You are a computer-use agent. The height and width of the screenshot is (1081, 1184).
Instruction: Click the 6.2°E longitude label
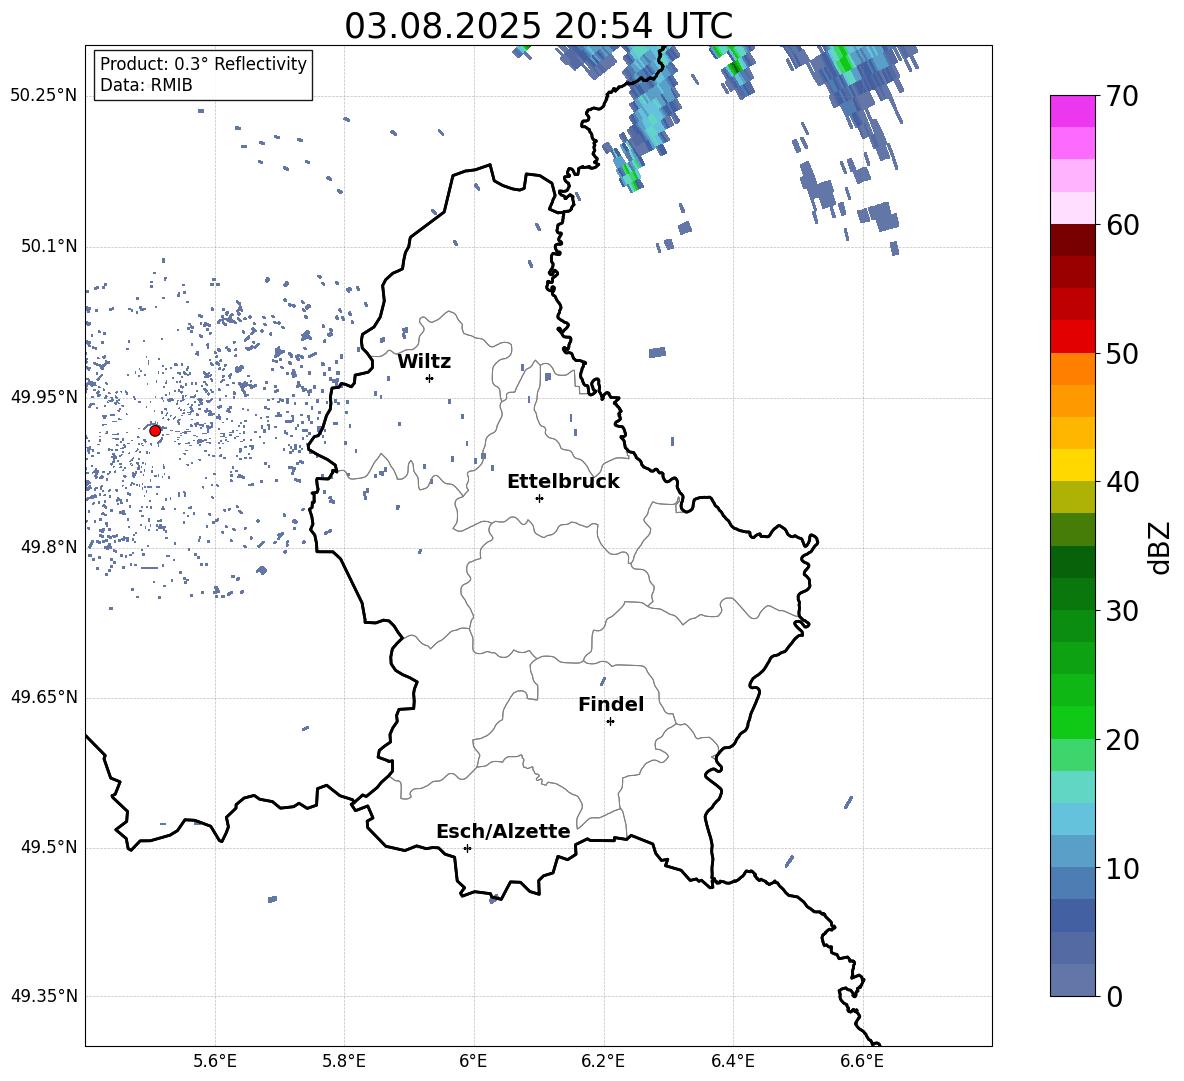click(x=603, y=1061)
